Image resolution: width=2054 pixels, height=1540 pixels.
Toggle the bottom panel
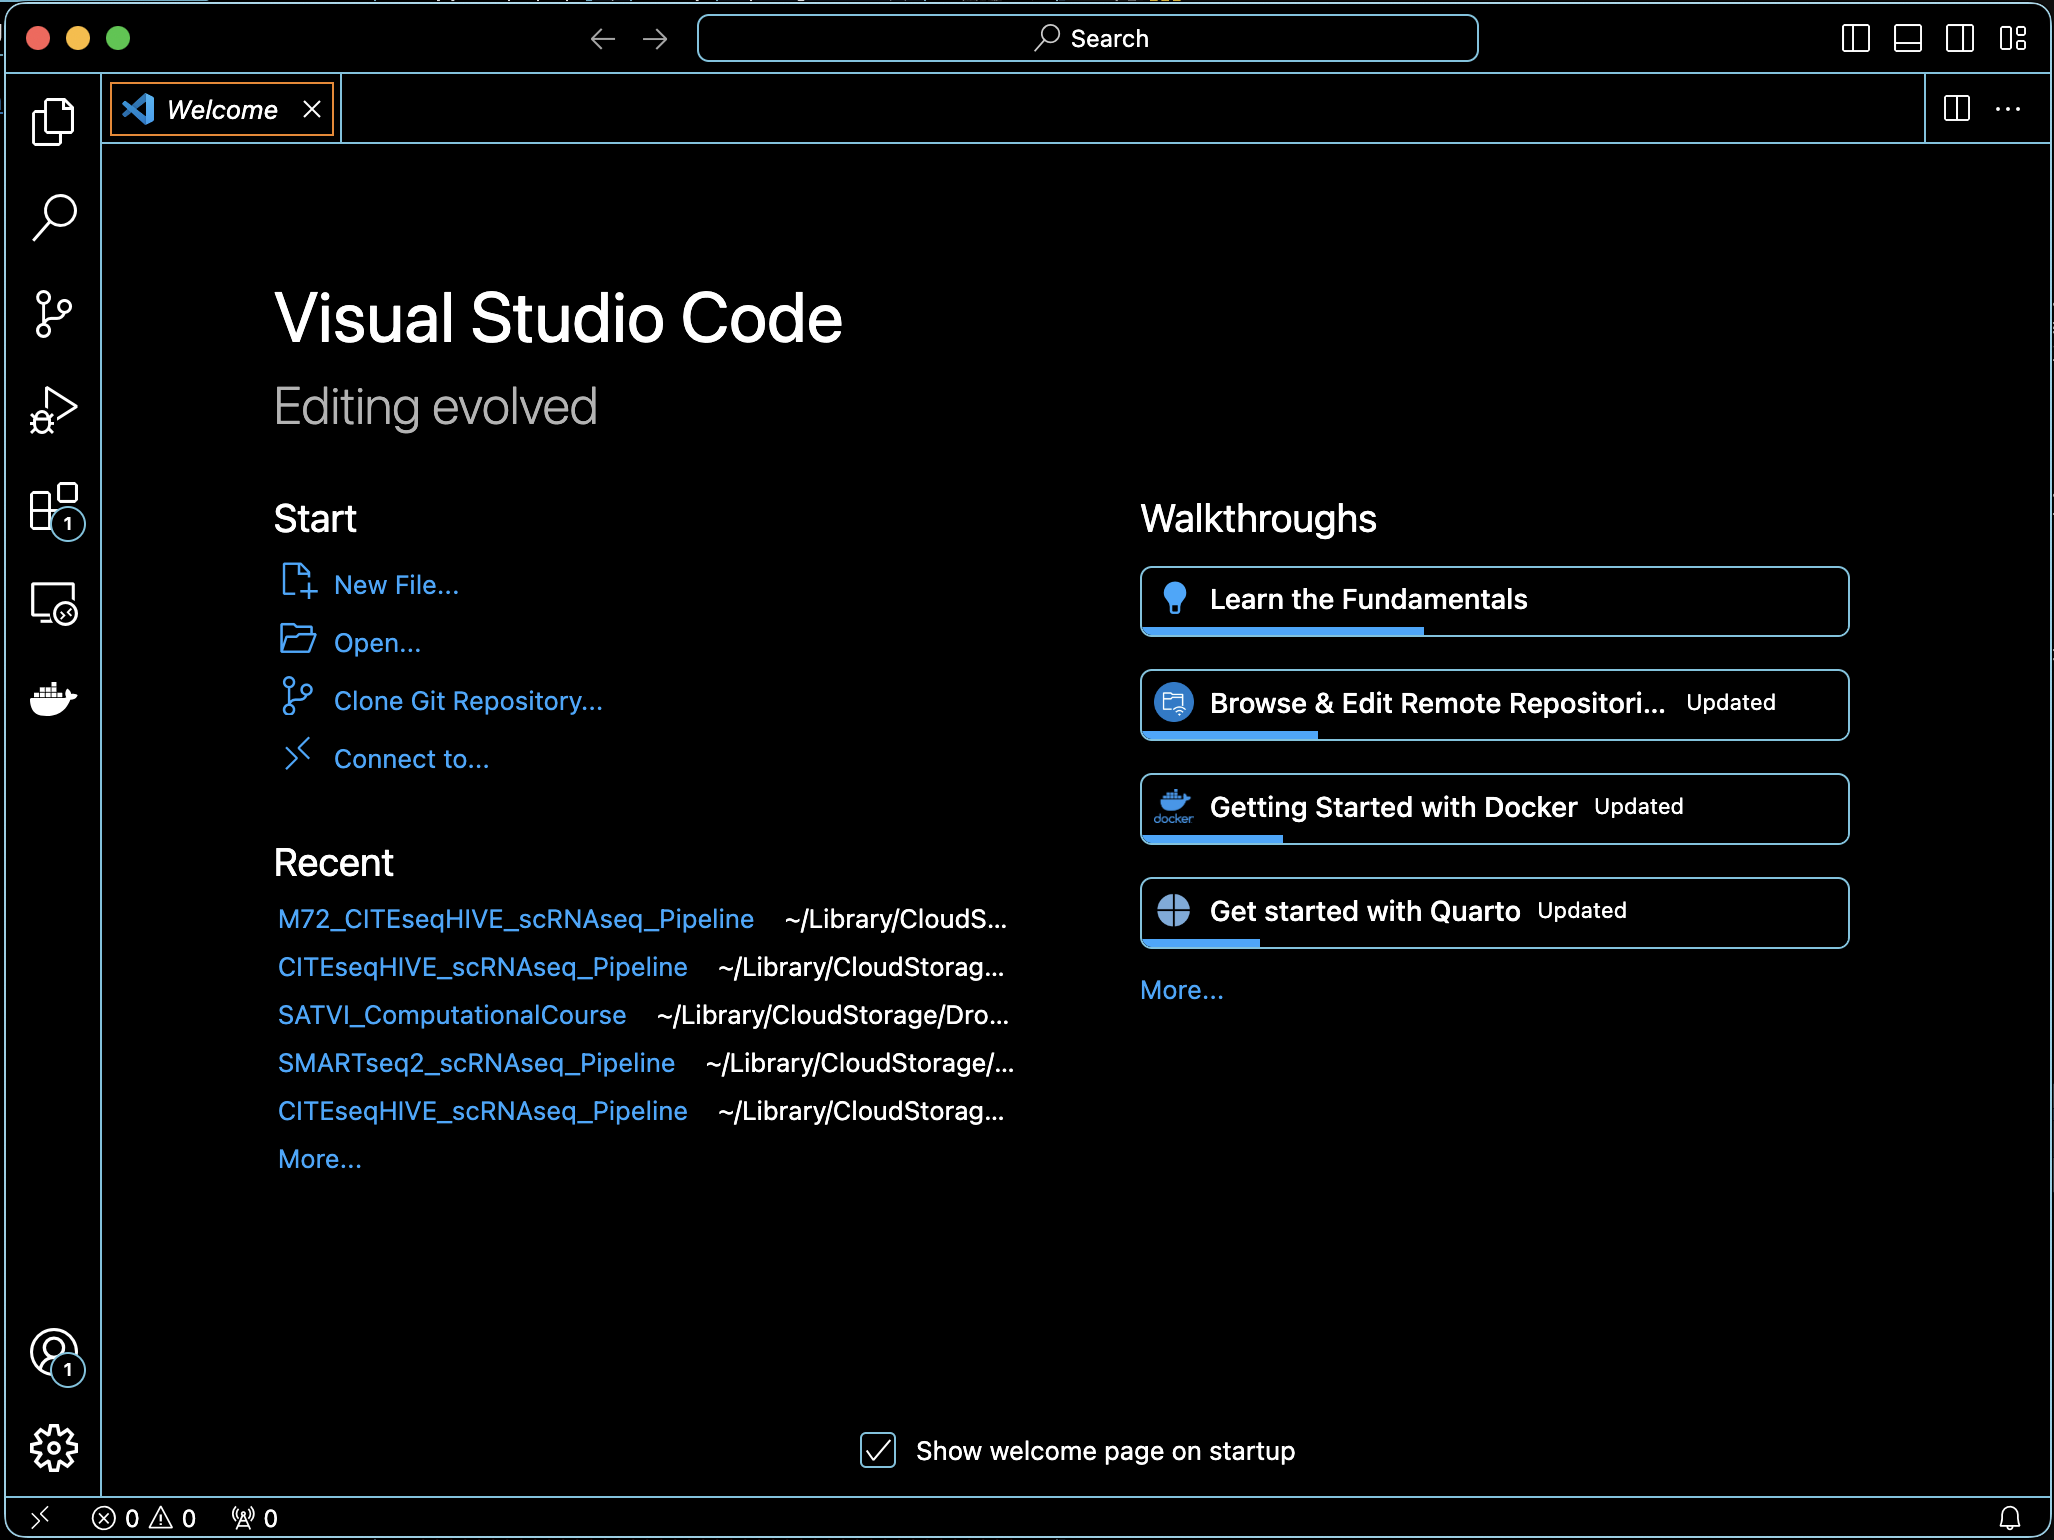pos(1908,39)
